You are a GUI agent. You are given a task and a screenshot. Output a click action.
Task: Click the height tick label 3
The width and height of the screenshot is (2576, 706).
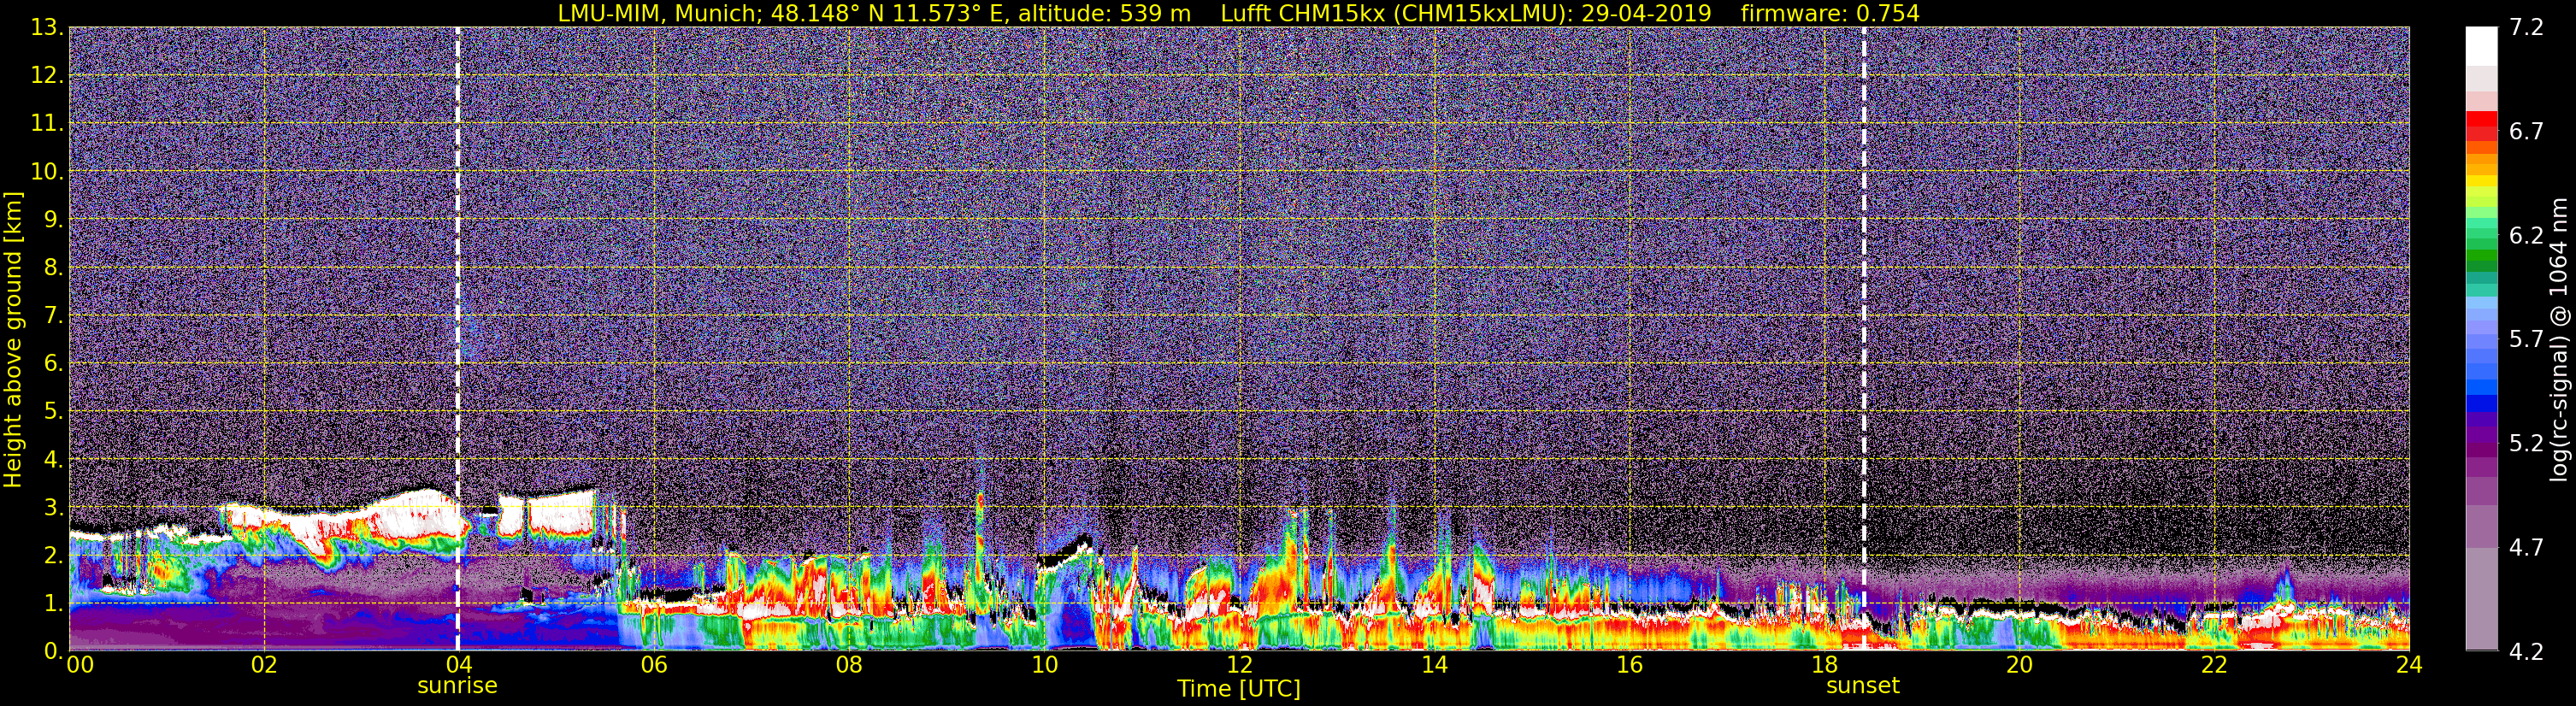52,507
